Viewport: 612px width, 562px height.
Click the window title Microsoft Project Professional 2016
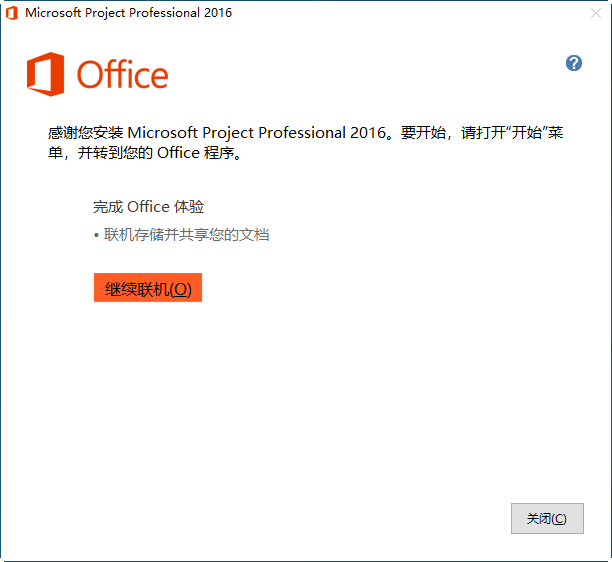(128, 13)
